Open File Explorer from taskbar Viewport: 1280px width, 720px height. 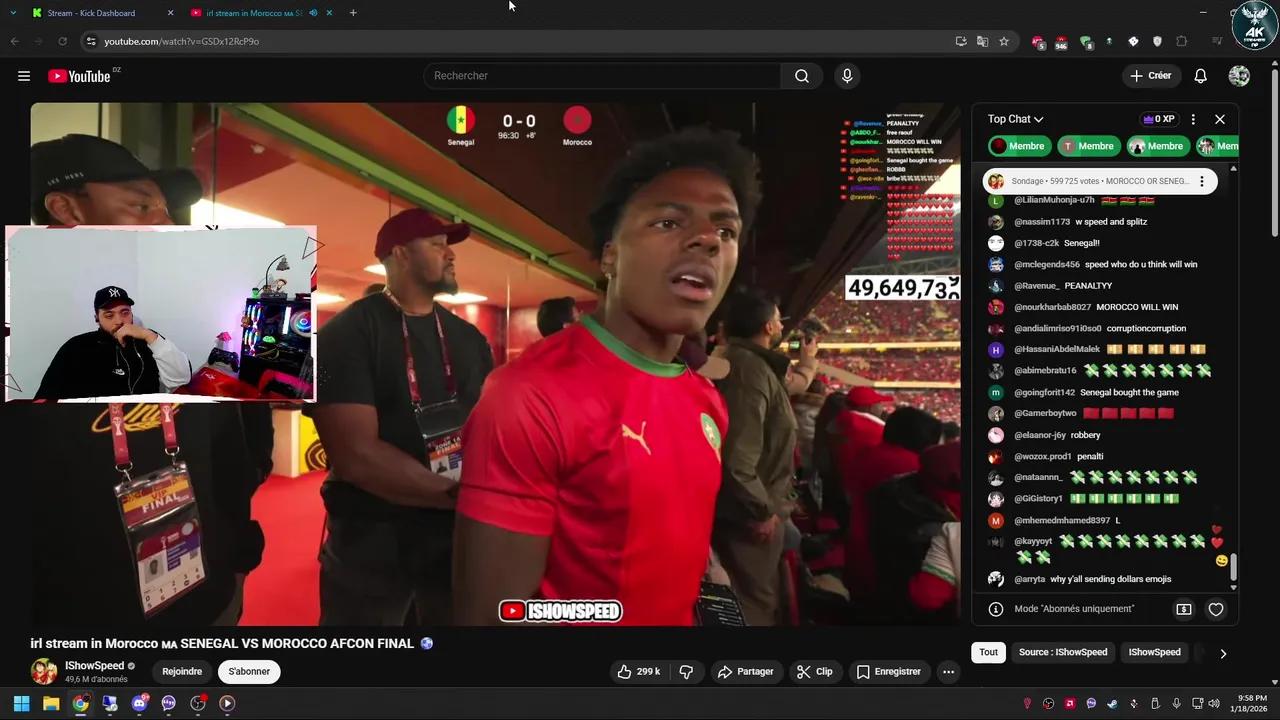pos(51,703)
